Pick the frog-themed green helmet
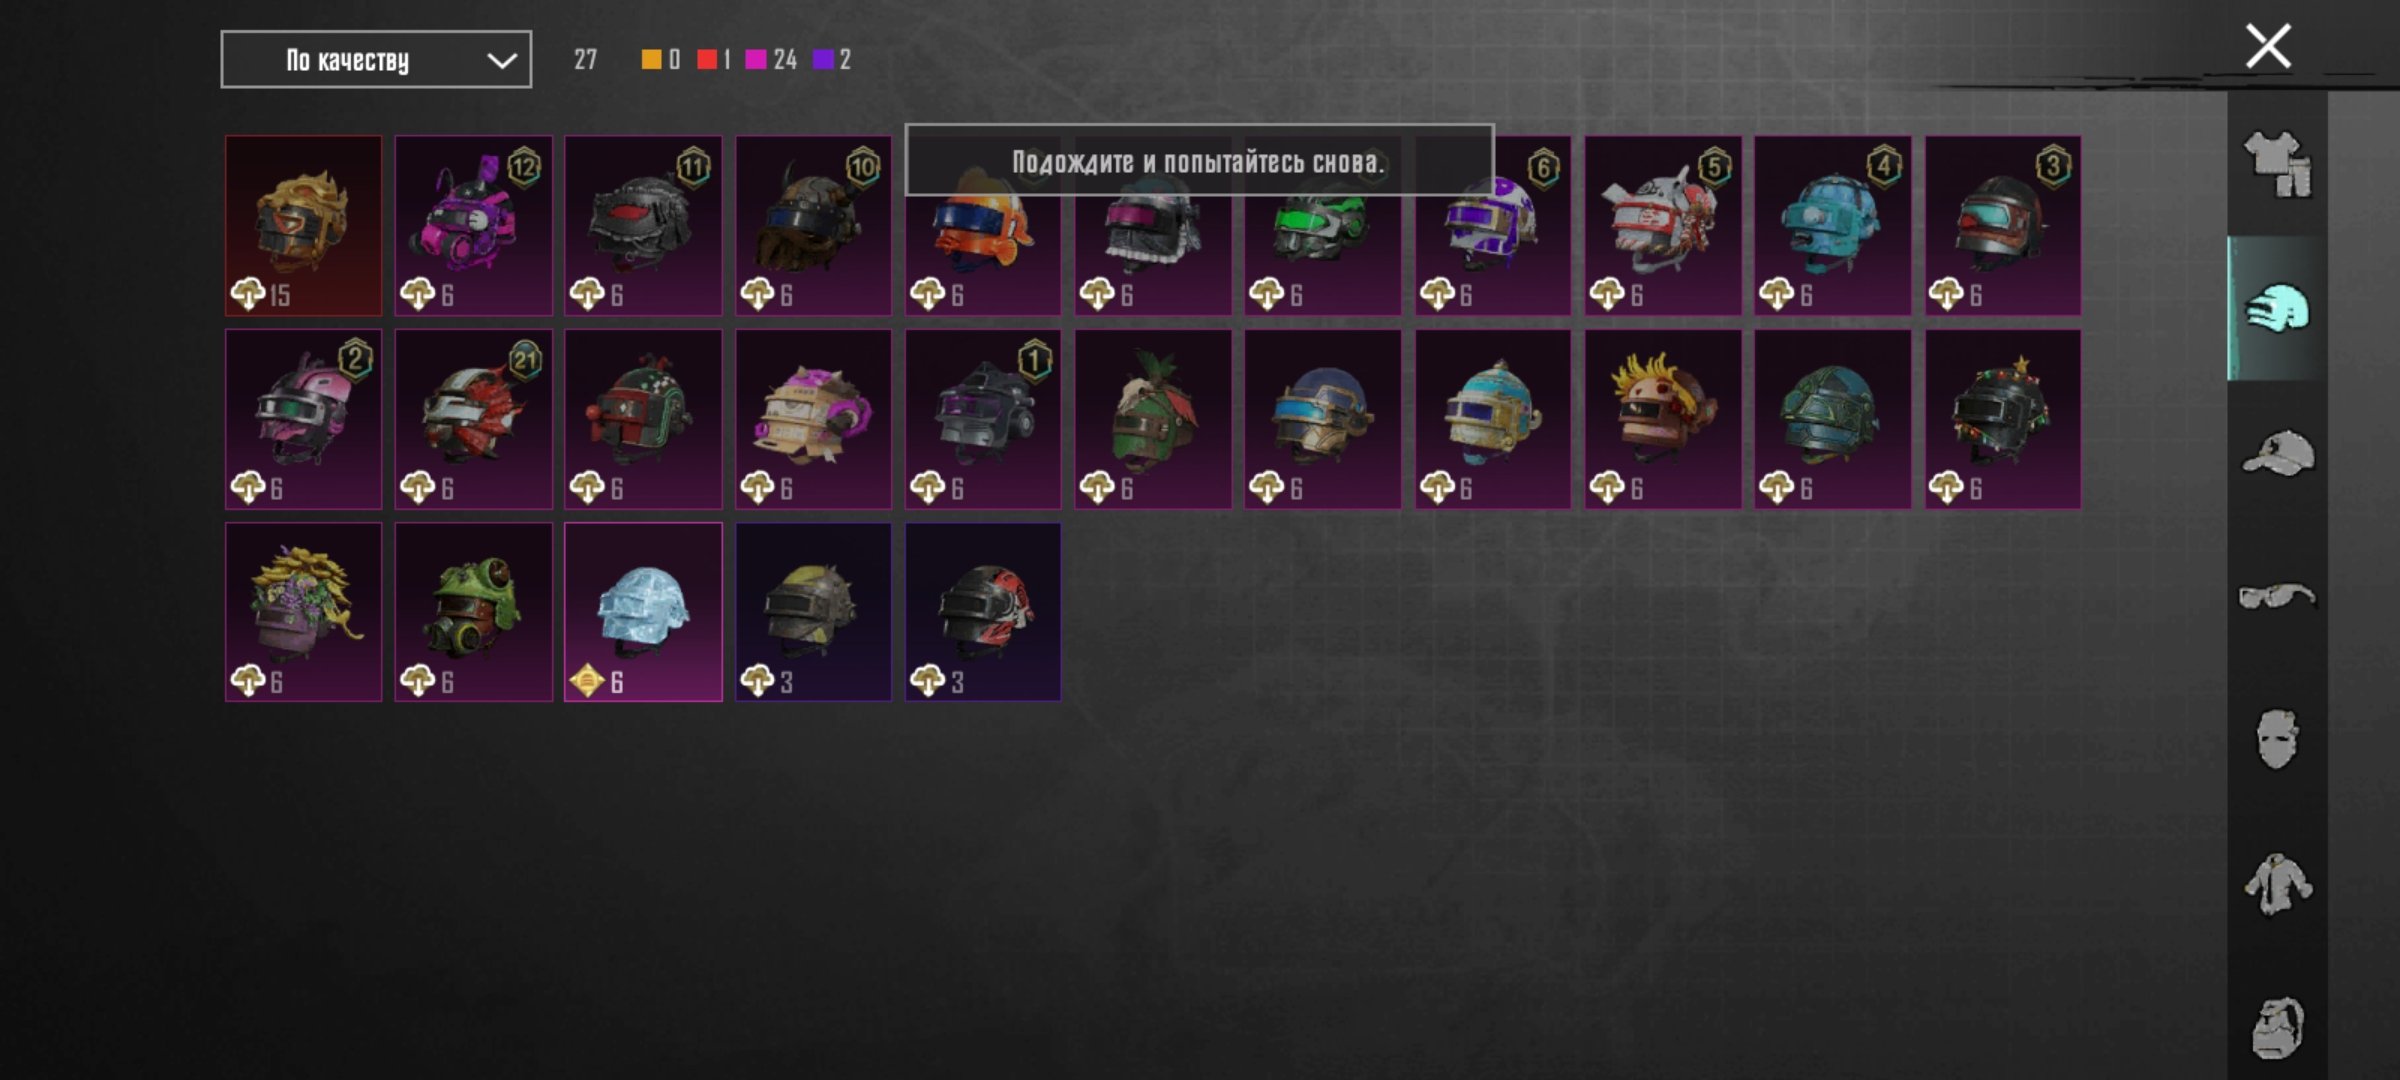Screen dimensions: 2400x1080 473,612
